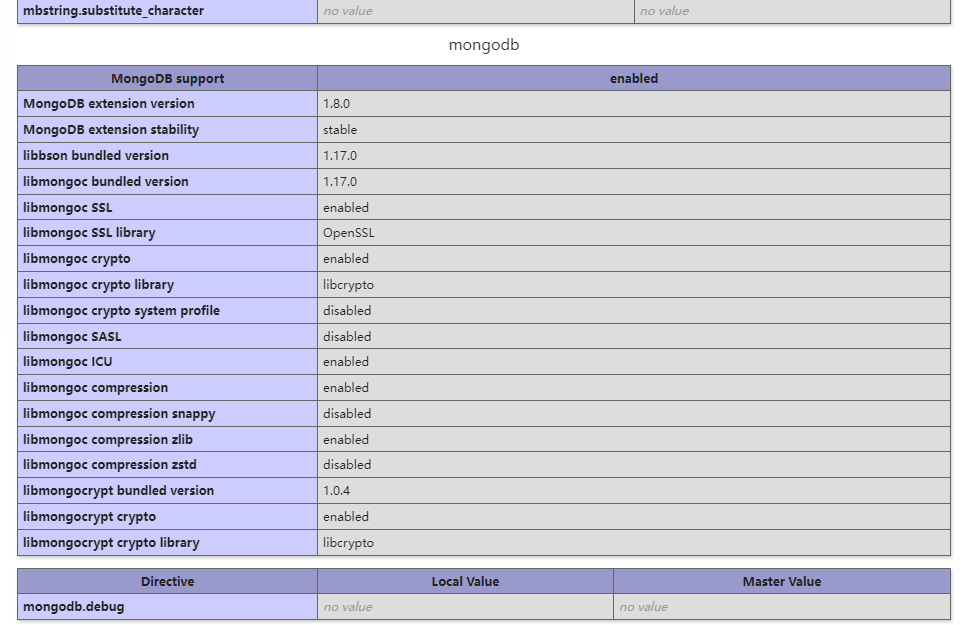Click "enabled" in the libmongoc ICU row
Screen dimensions: 970x625
[346, 362]
